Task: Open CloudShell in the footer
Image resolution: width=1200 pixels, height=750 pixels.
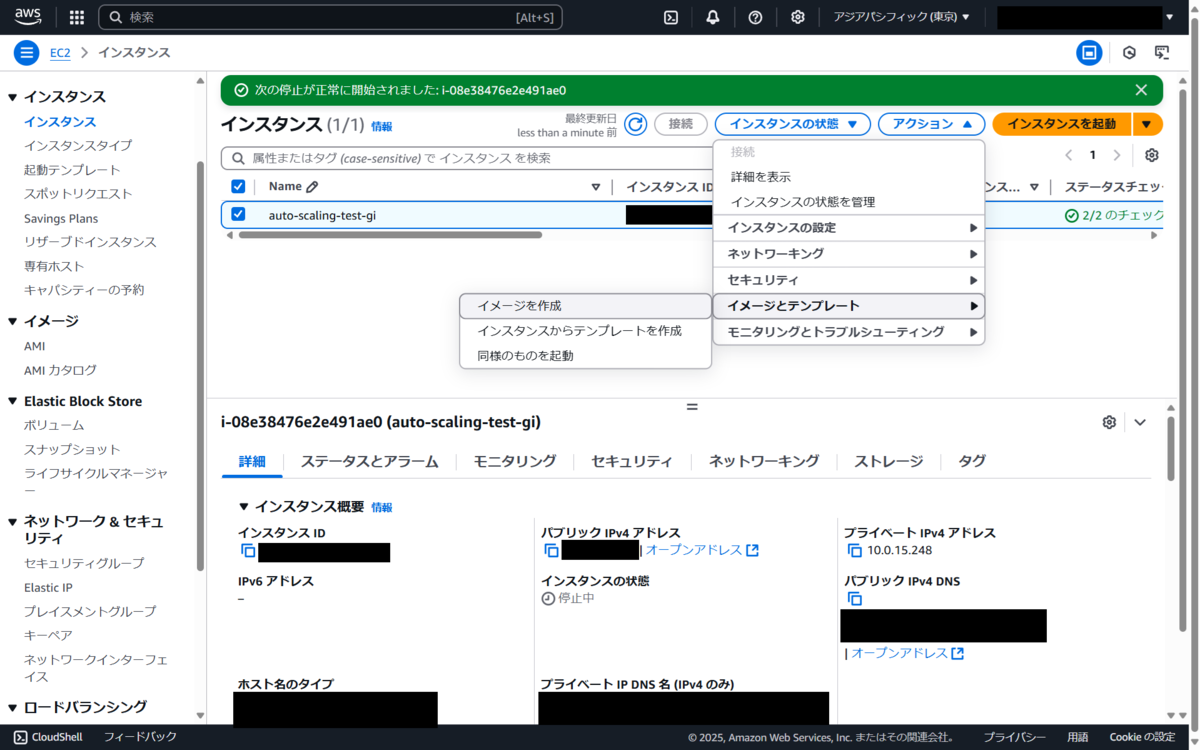Action: pos(49,737)
